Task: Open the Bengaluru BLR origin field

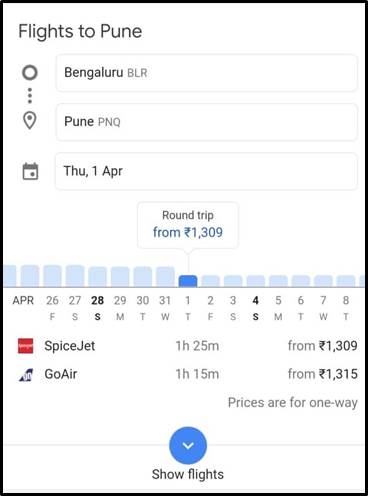Action: (x=207, y=73)
